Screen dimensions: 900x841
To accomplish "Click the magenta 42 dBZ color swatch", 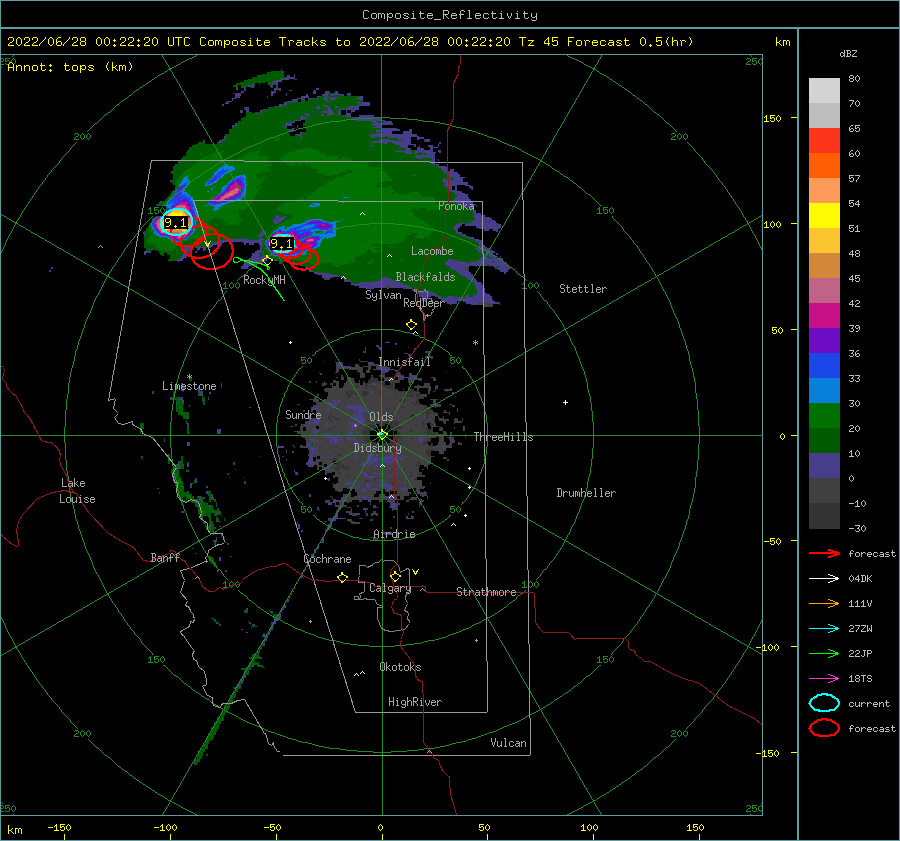I will pos(824,316).
